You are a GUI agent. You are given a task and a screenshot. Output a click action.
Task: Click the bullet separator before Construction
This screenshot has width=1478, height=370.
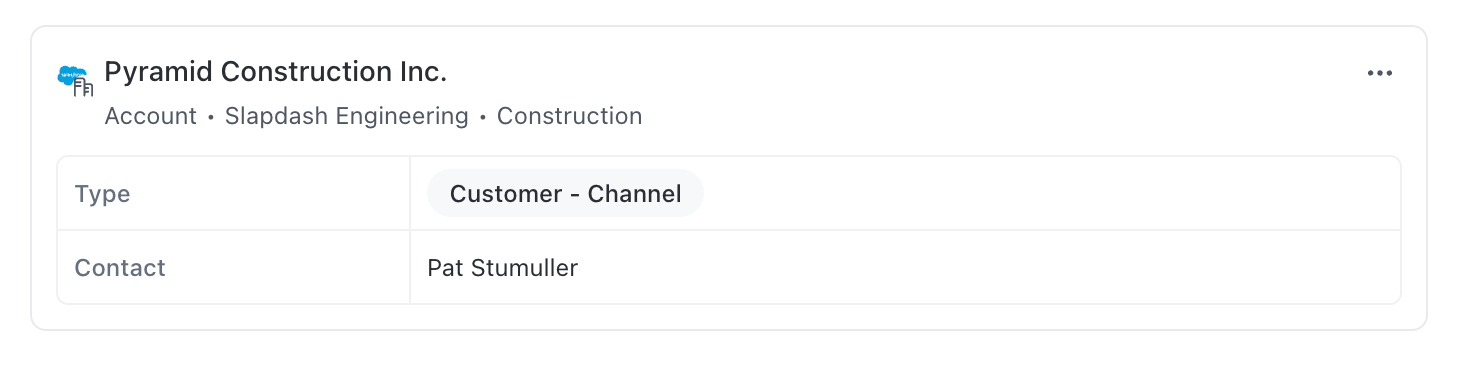coord(483,117)
